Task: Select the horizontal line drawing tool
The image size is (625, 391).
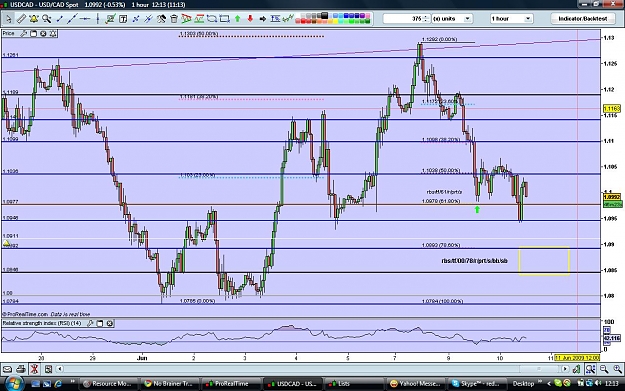Action: [x=85, y=19]
